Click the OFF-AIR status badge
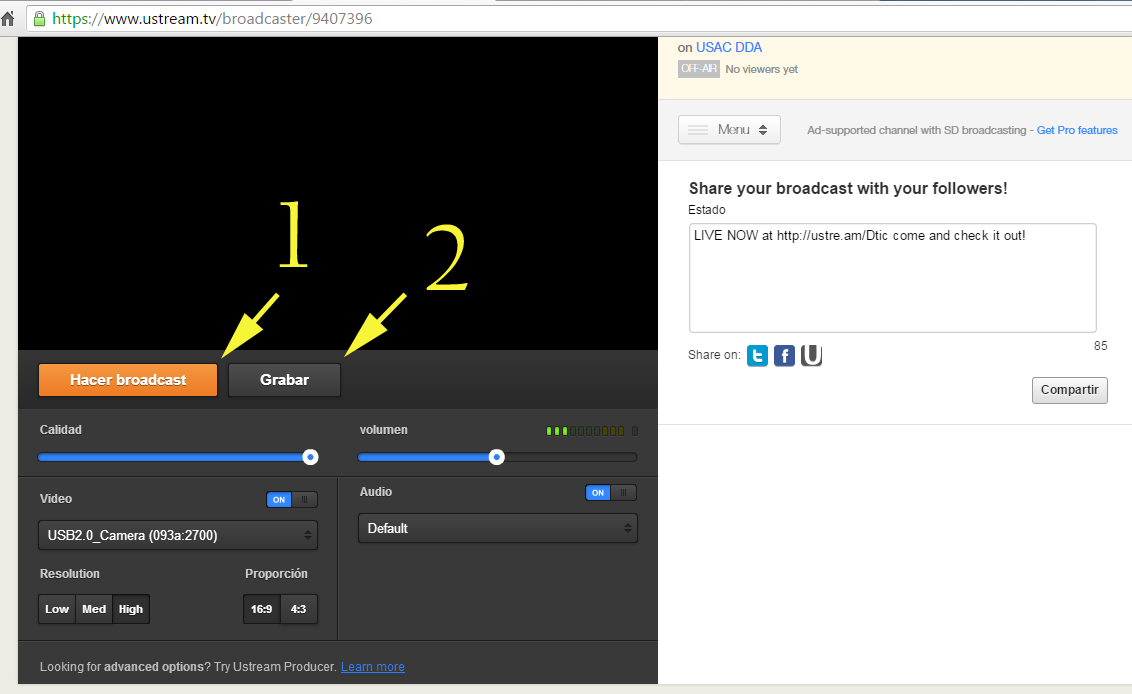This screenshot has width=1132, height=694. (699, 69)
